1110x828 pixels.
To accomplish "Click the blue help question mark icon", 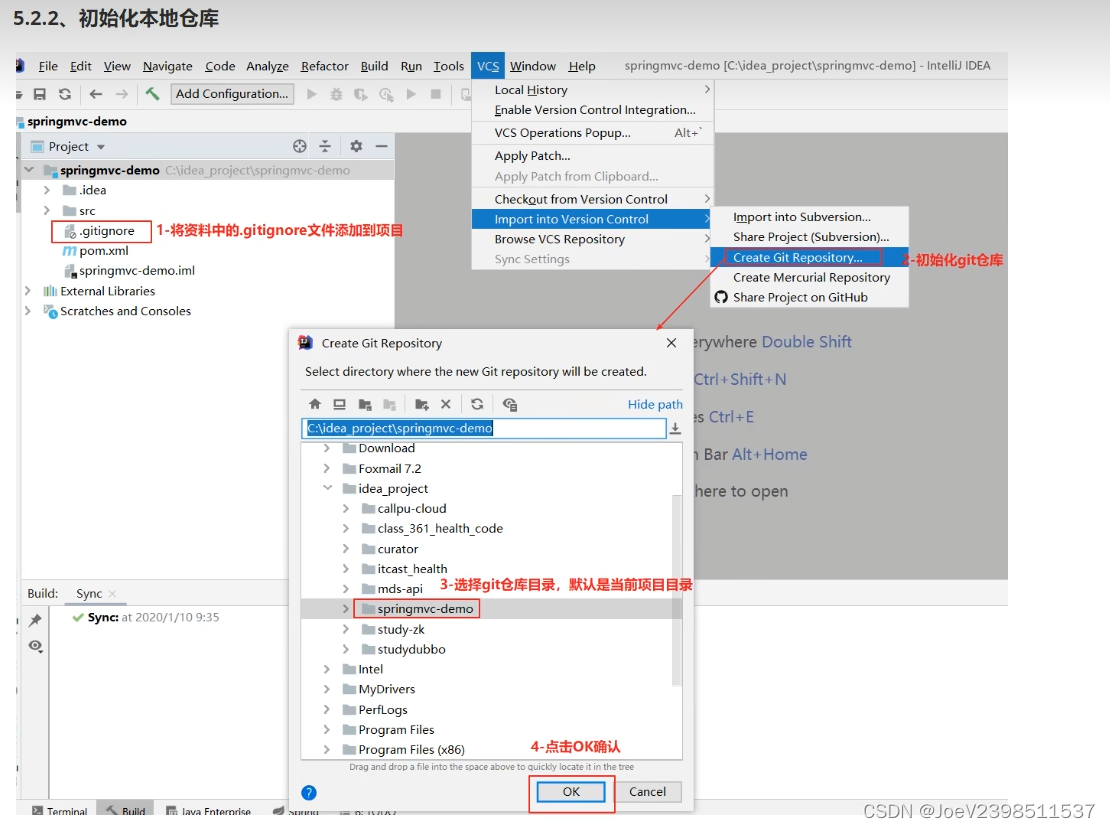I will (309, 793).
